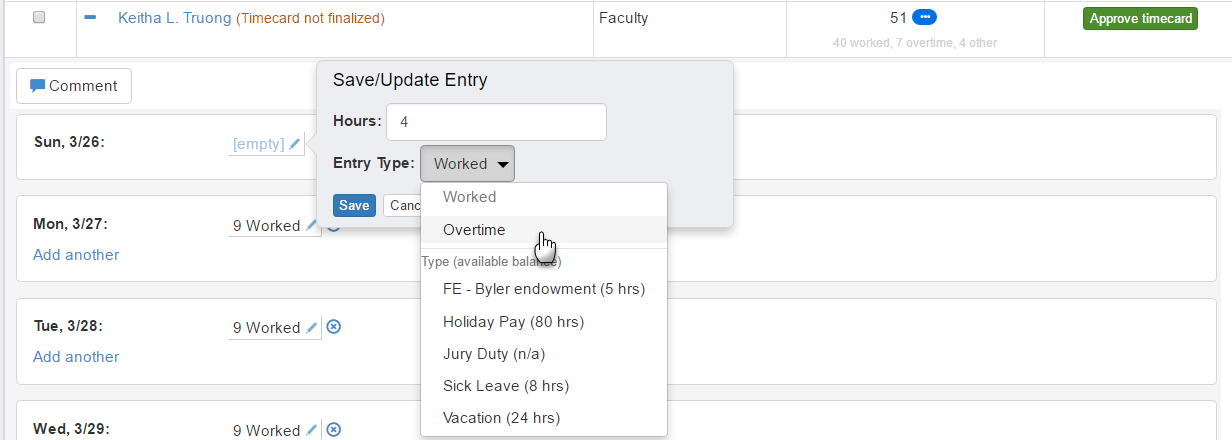This screenshot has height=440, width=1232.
Task: Click Add another link under Mon 3/27
Action: (x=76, y=255)
